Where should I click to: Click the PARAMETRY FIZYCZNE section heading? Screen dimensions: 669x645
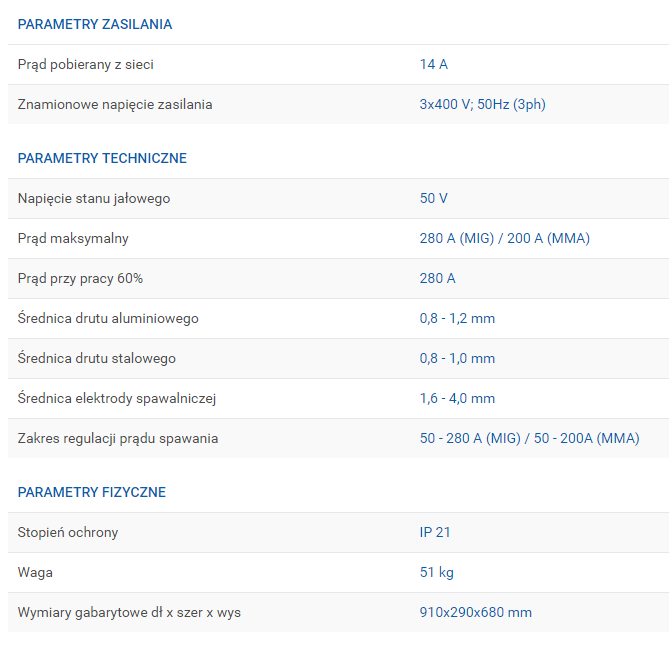coord(92,492)
